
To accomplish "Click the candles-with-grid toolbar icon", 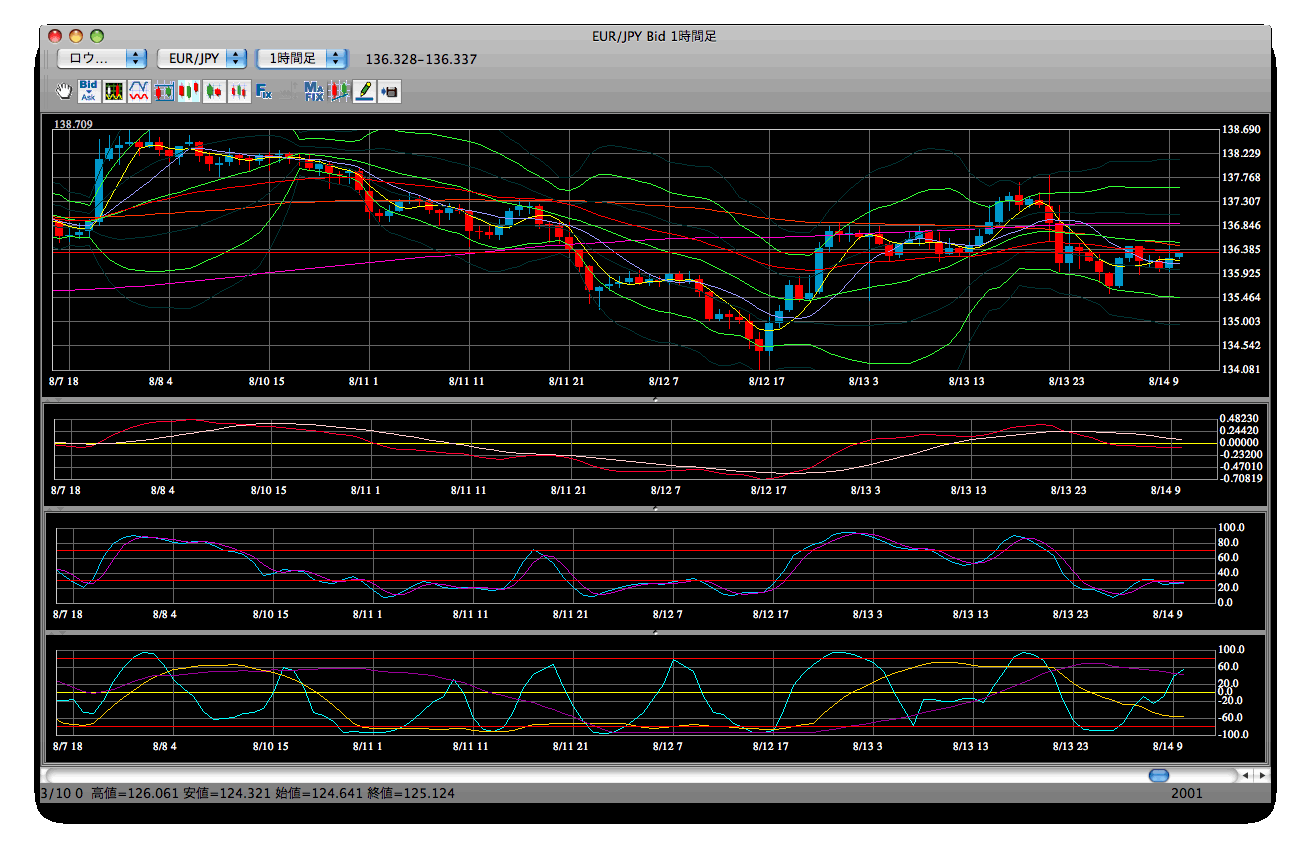I will [164, 92].
